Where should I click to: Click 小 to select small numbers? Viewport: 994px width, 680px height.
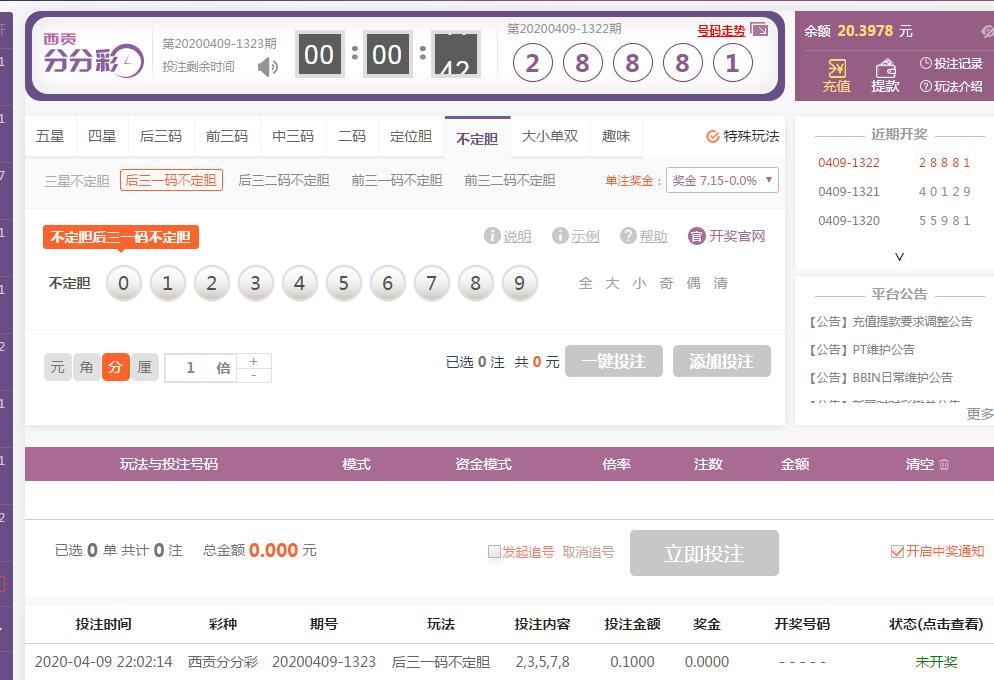(x=639, y=283)
